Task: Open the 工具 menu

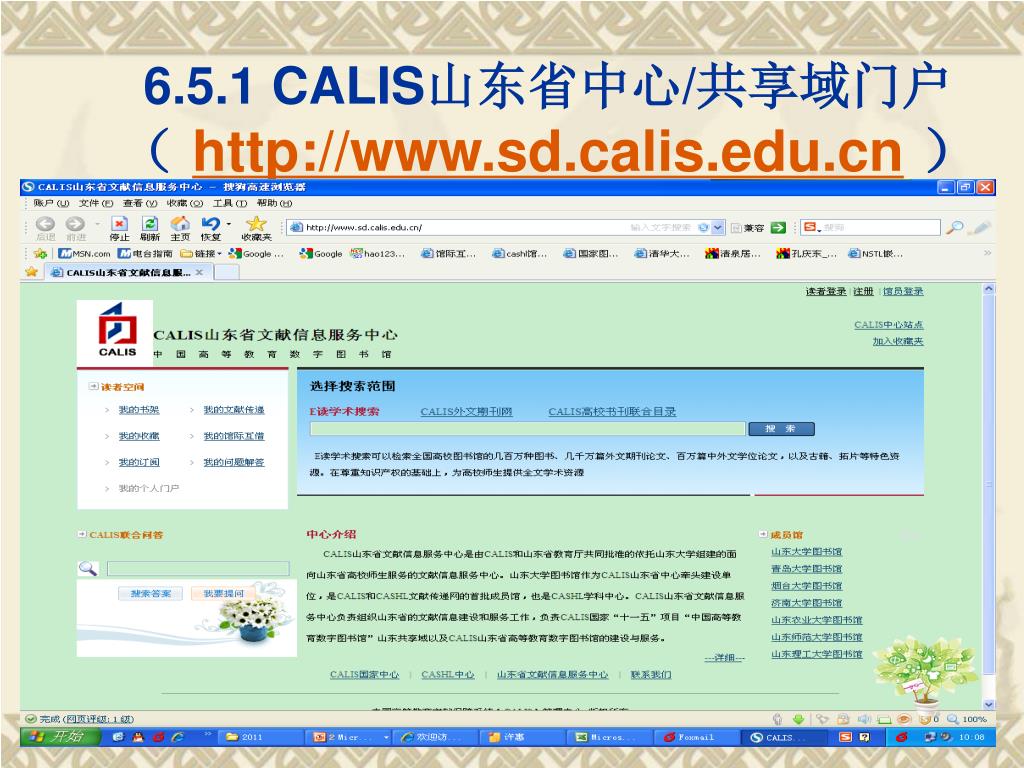Action: tap(230, 203)
